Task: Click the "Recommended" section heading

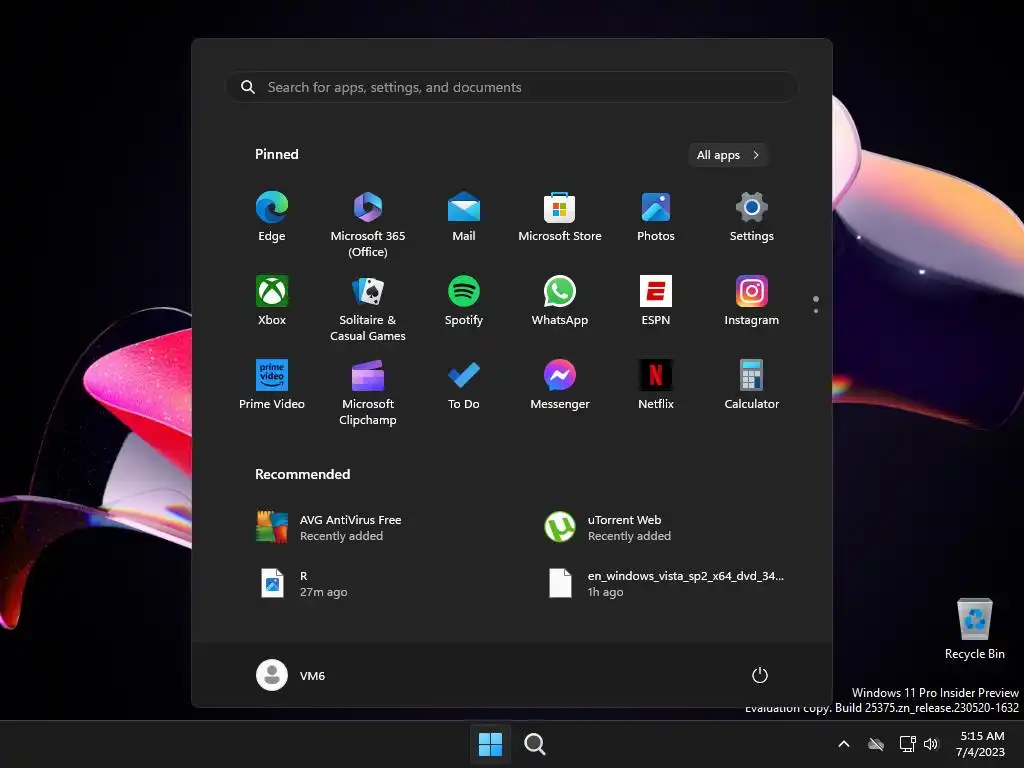Action: pyautogui.click(x=302, y=474)
